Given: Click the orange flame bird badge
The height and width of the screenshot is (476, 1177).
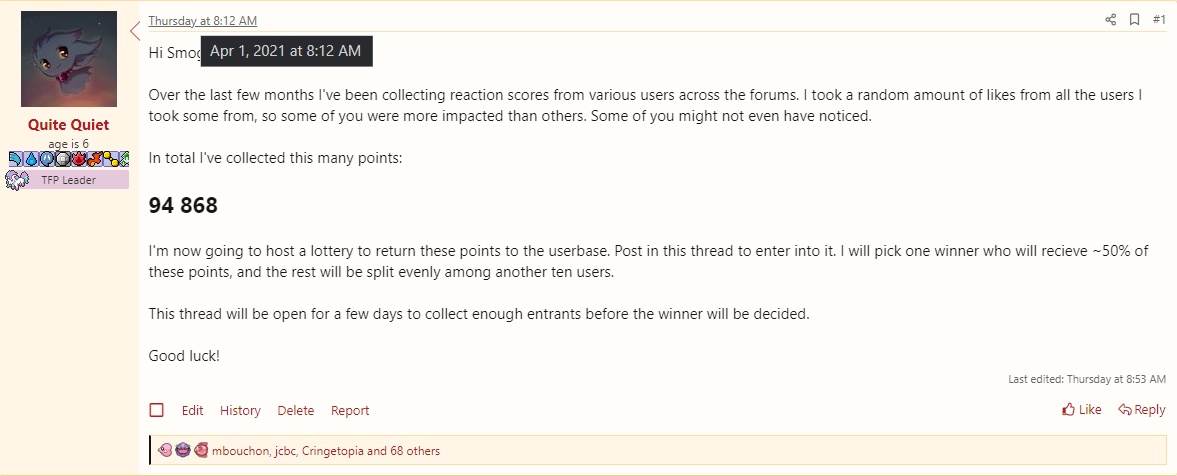Looking at the screenshot, I should coord(92,159).
